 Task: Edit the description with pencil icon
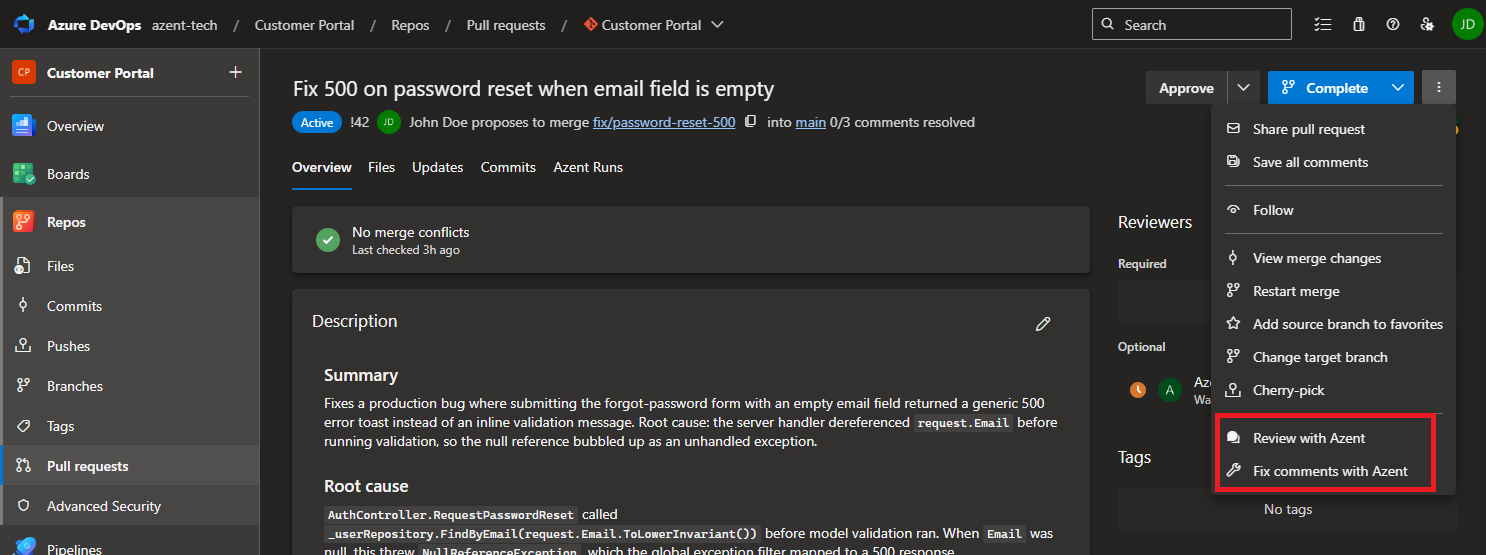coord(1043,323)
